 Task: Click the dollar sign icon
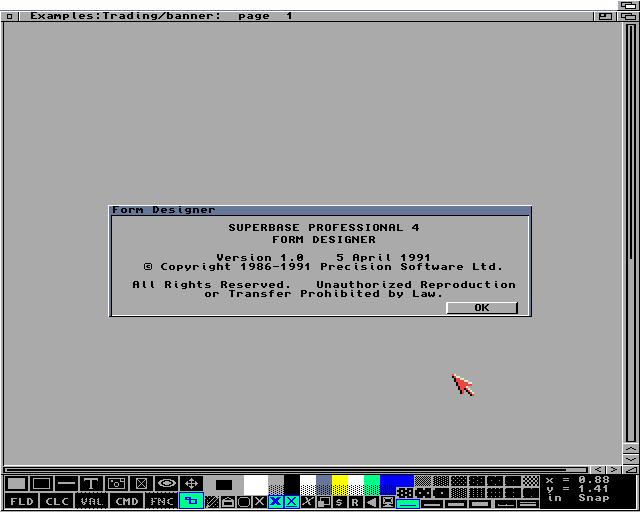pos(339,502)
